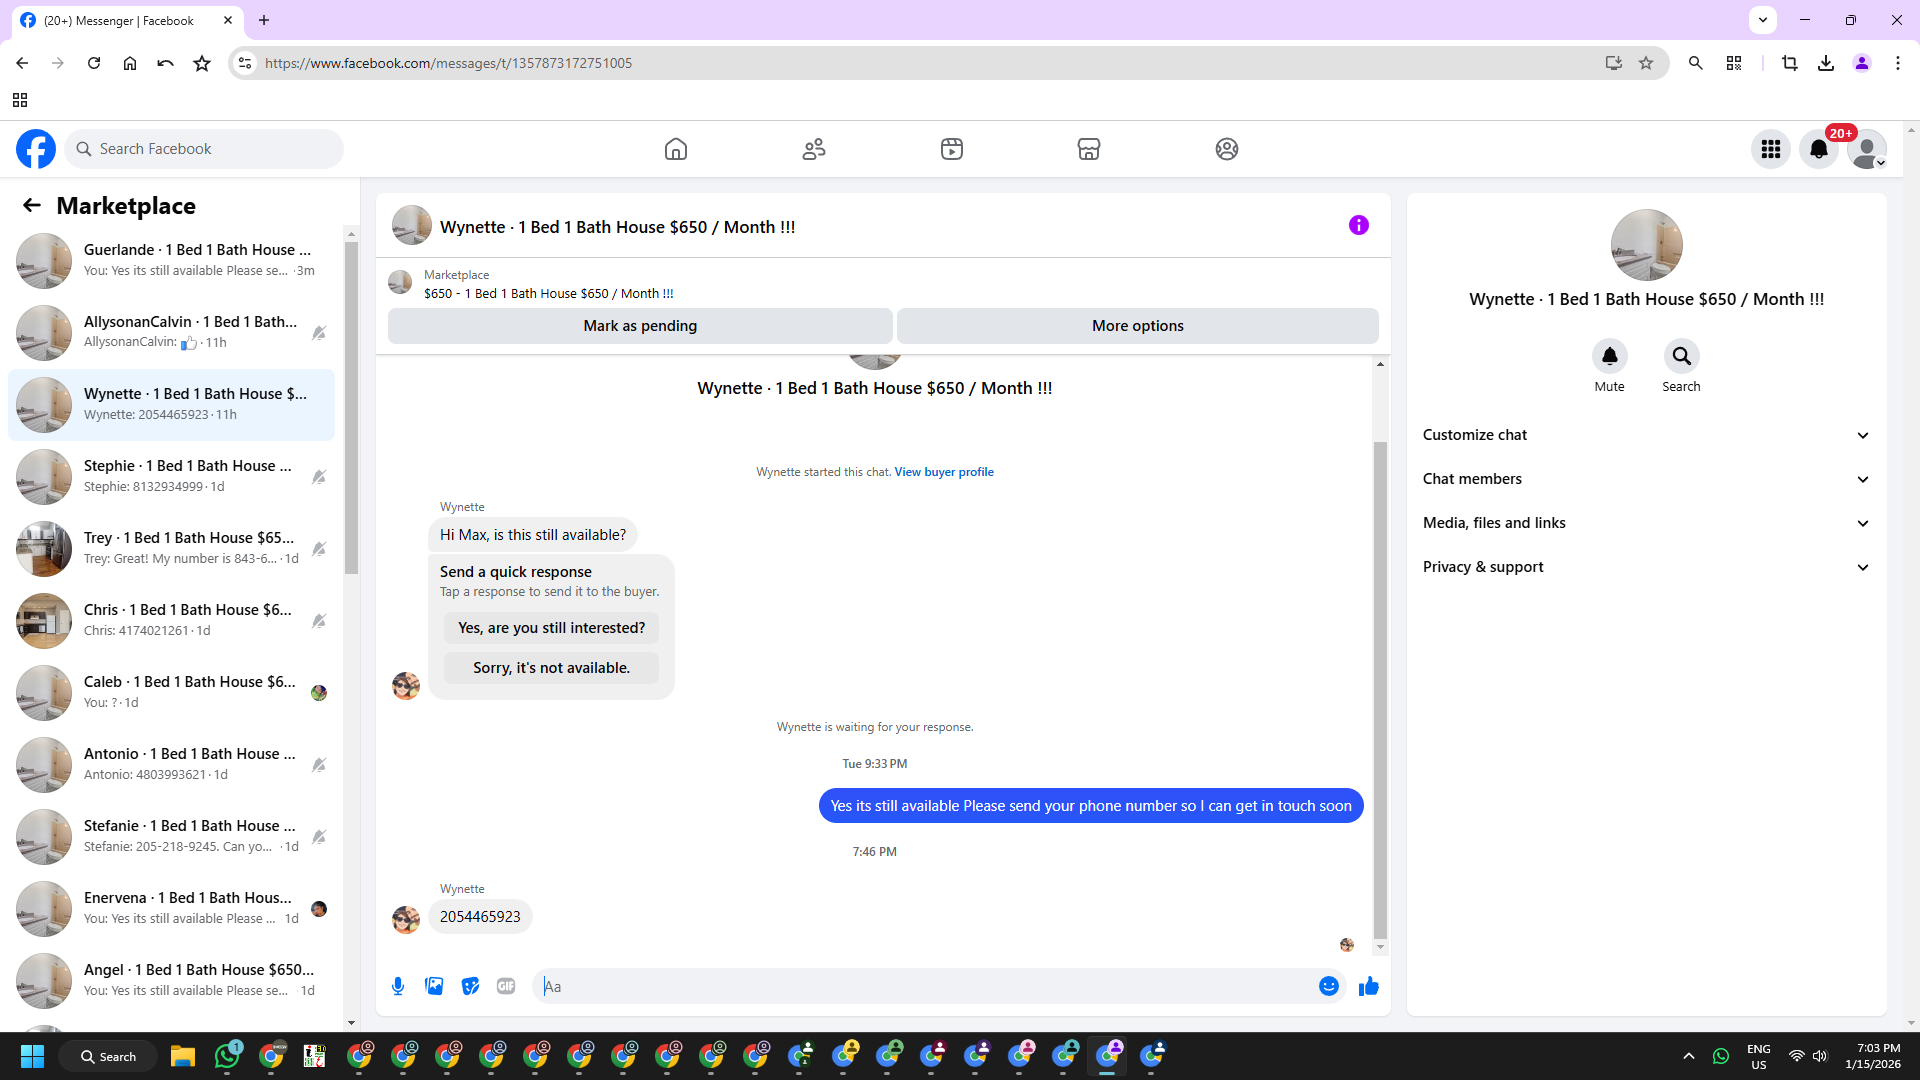Open the Facebook notifications bell
This screenshot has width=1920, height=1080.
click(x=1818, y=149)
